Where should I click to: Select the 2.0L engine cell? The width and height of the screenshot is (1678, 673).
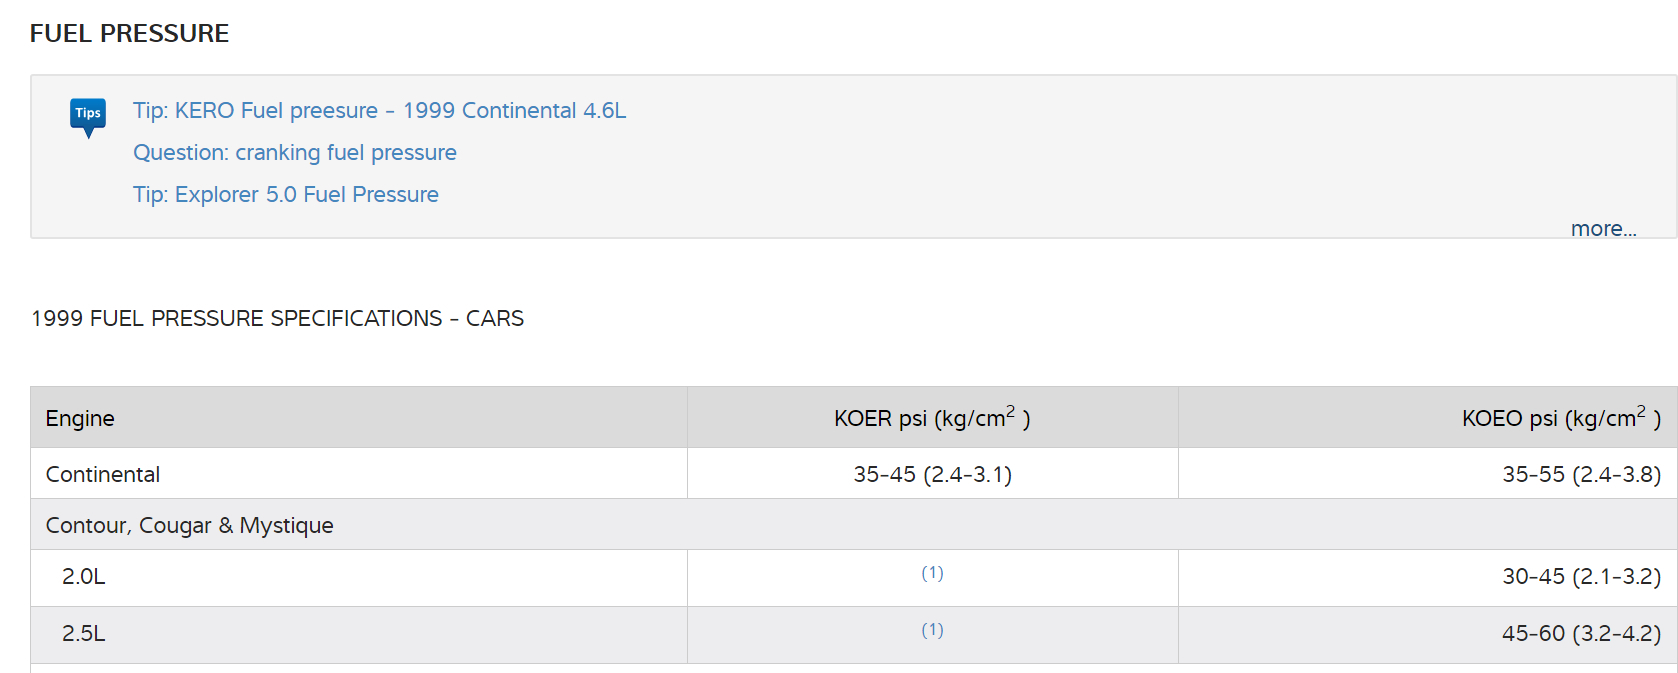[x=84, y=576]
